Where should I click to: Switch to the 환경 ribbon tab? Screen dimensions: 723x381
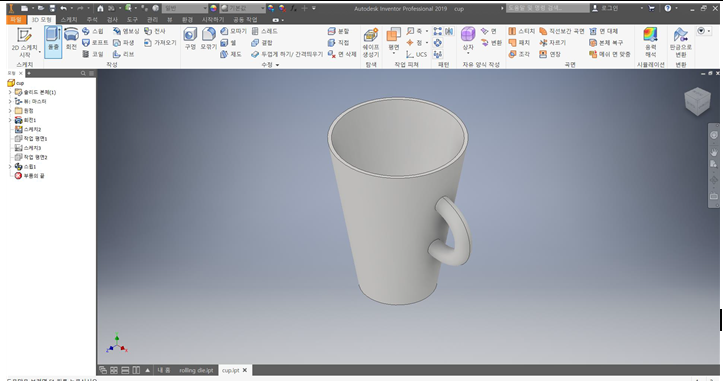[x=187, y=19]
